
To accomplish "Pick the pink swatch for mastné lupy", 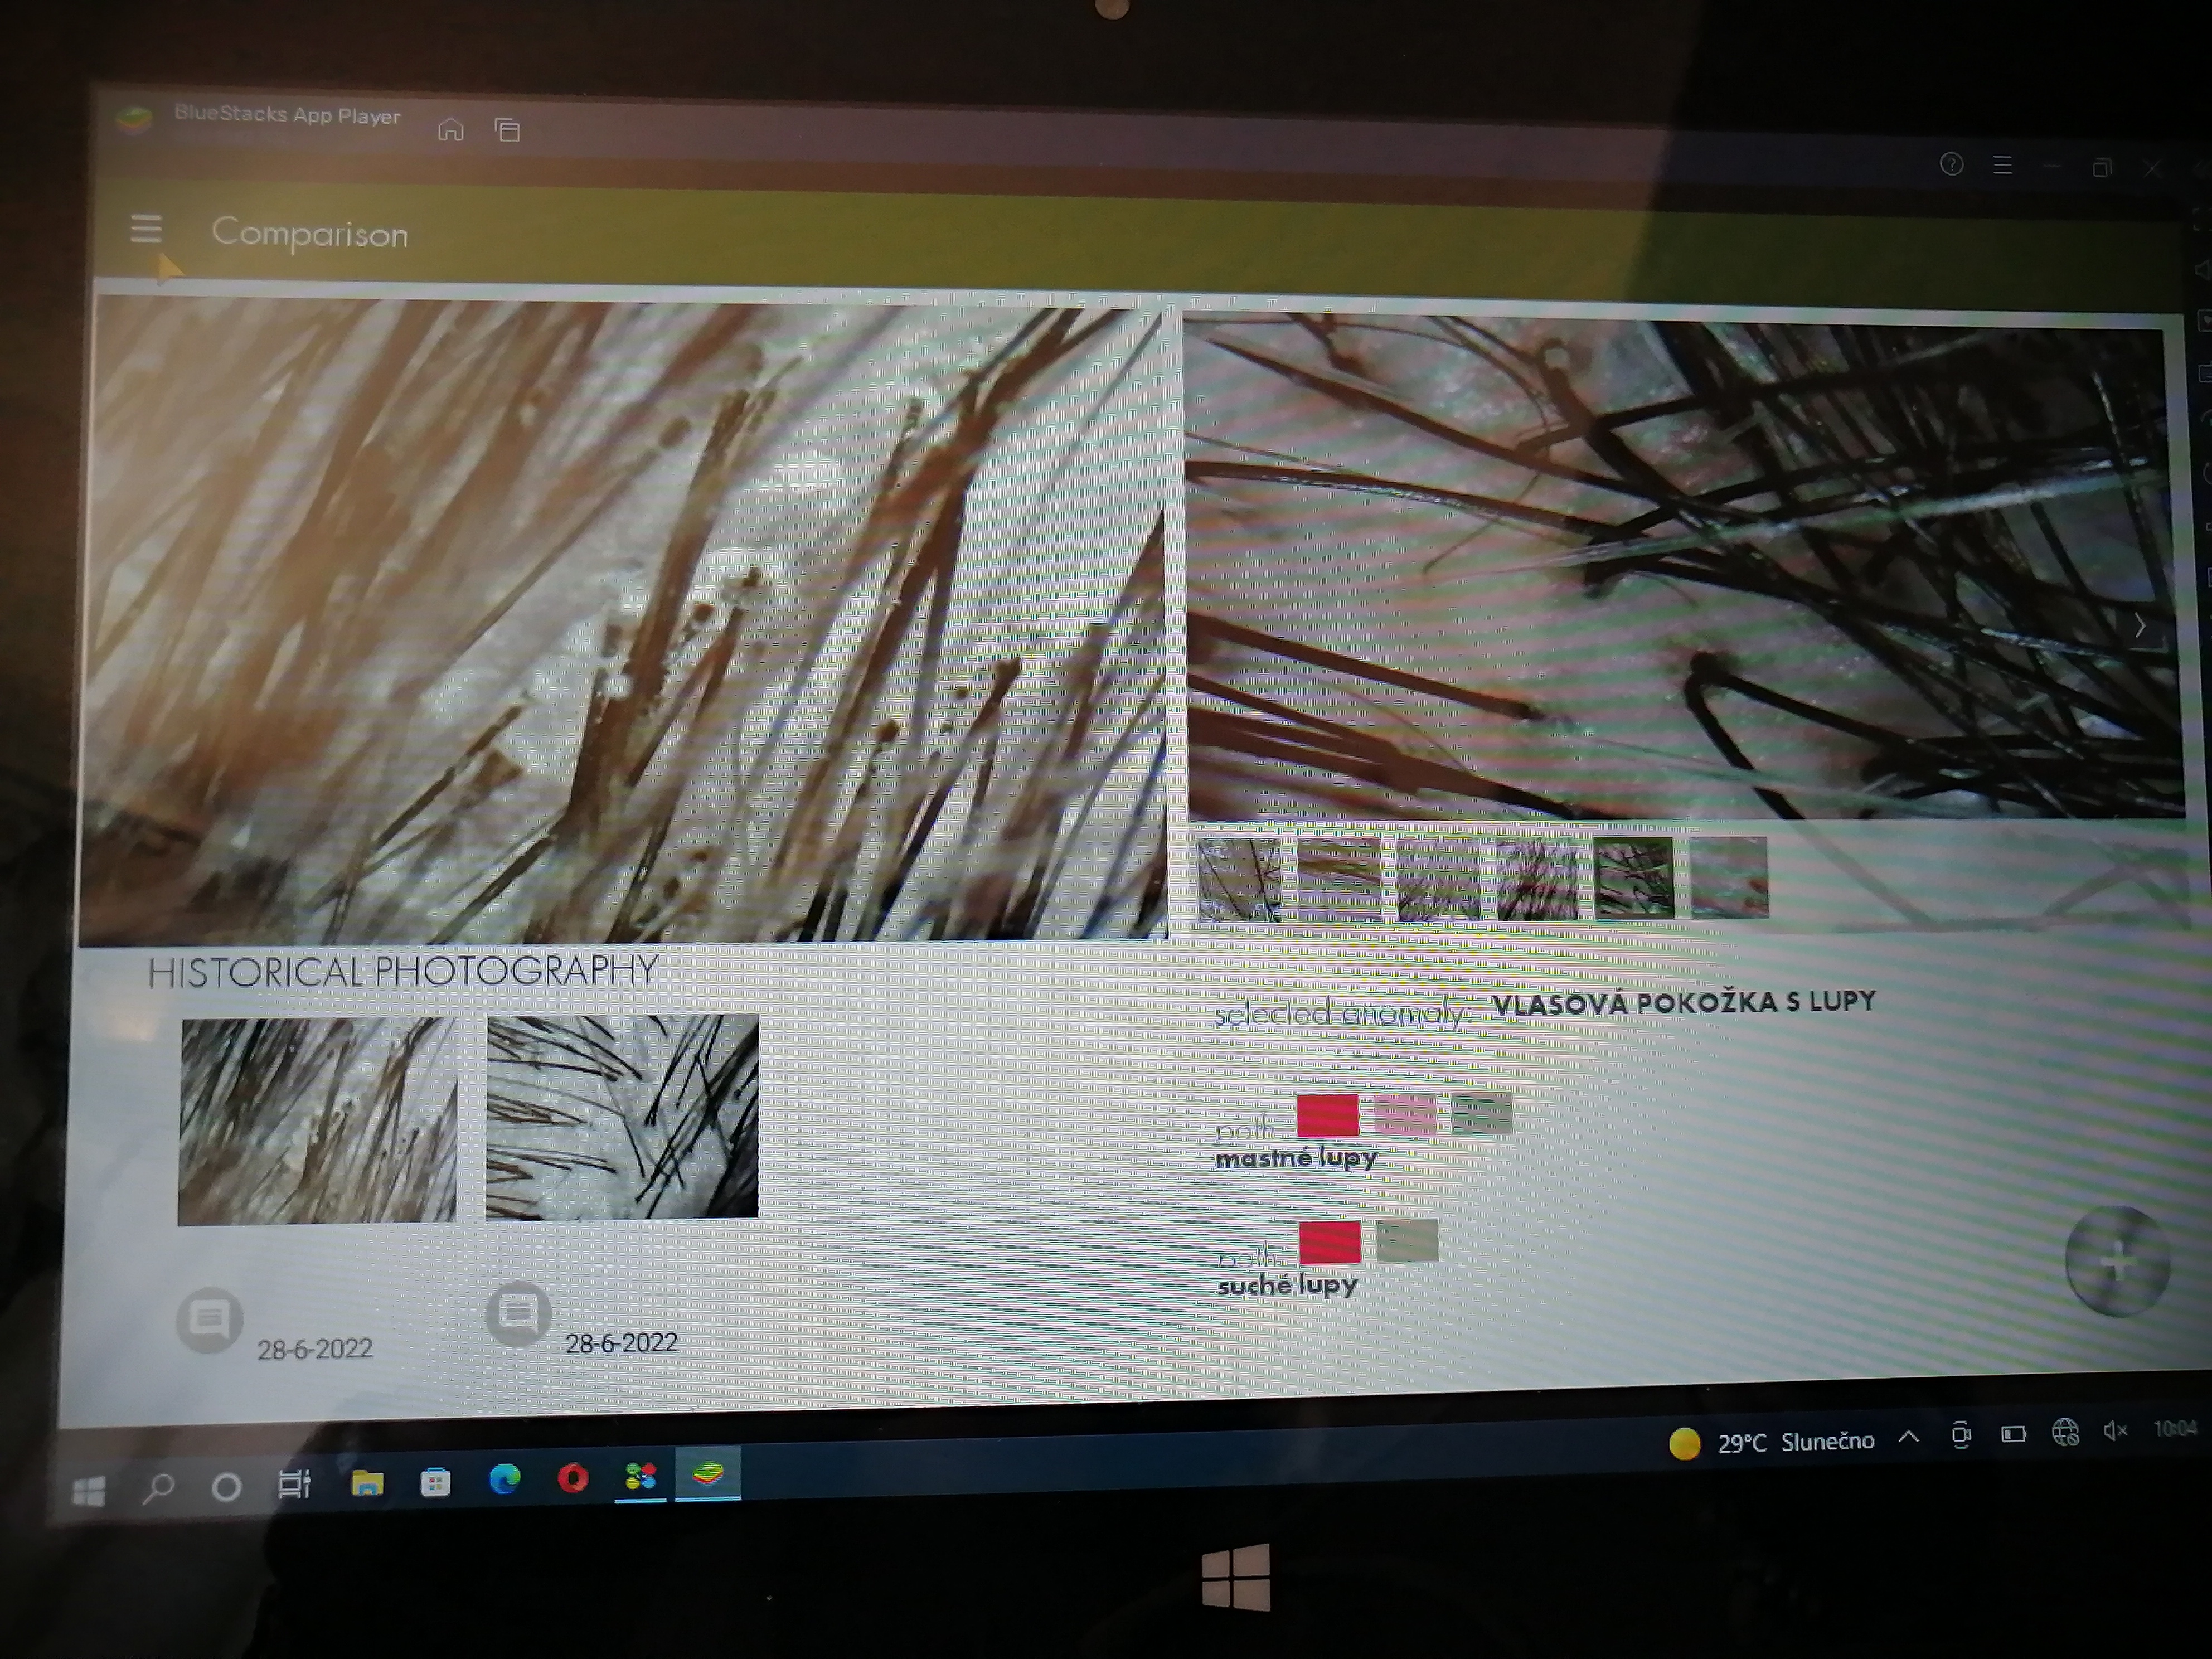I will pos(1405,1114).
